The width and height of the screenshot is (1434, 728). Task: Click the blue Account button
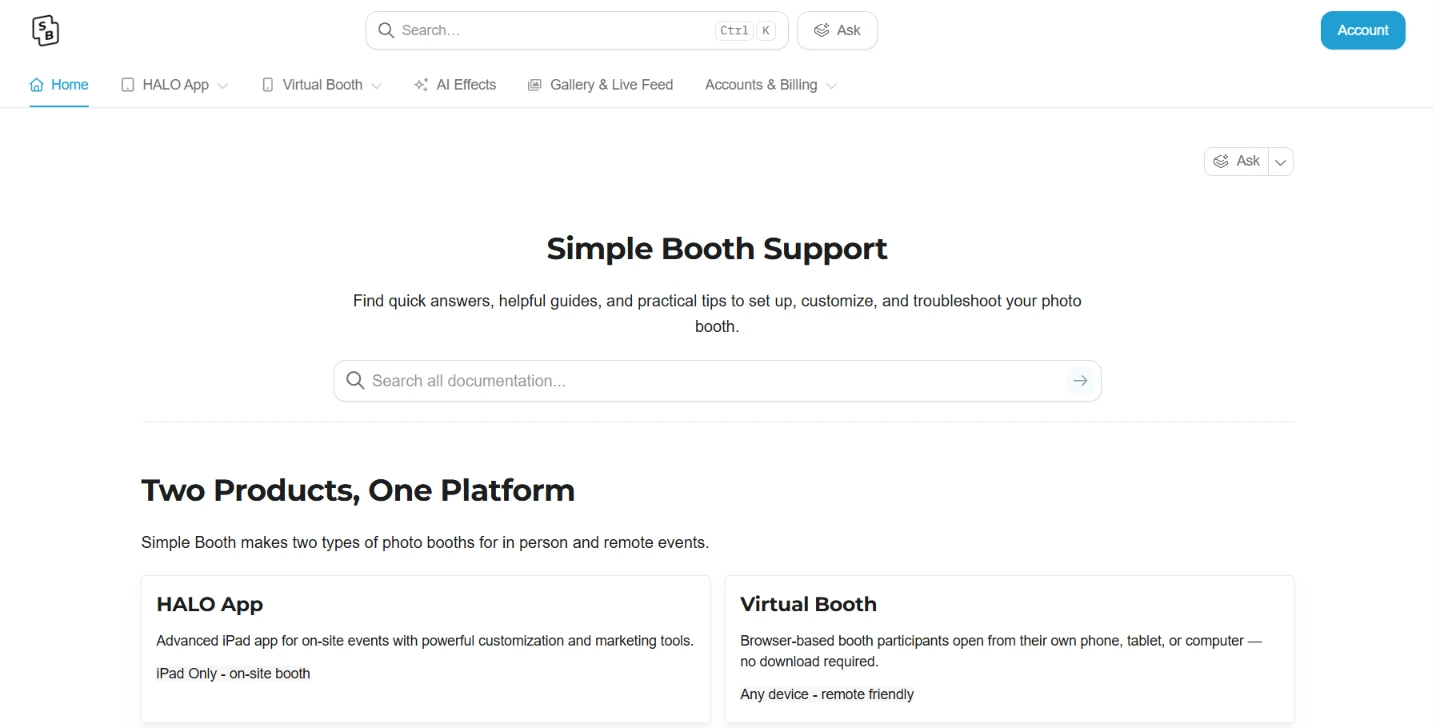tap(1363, 30)
